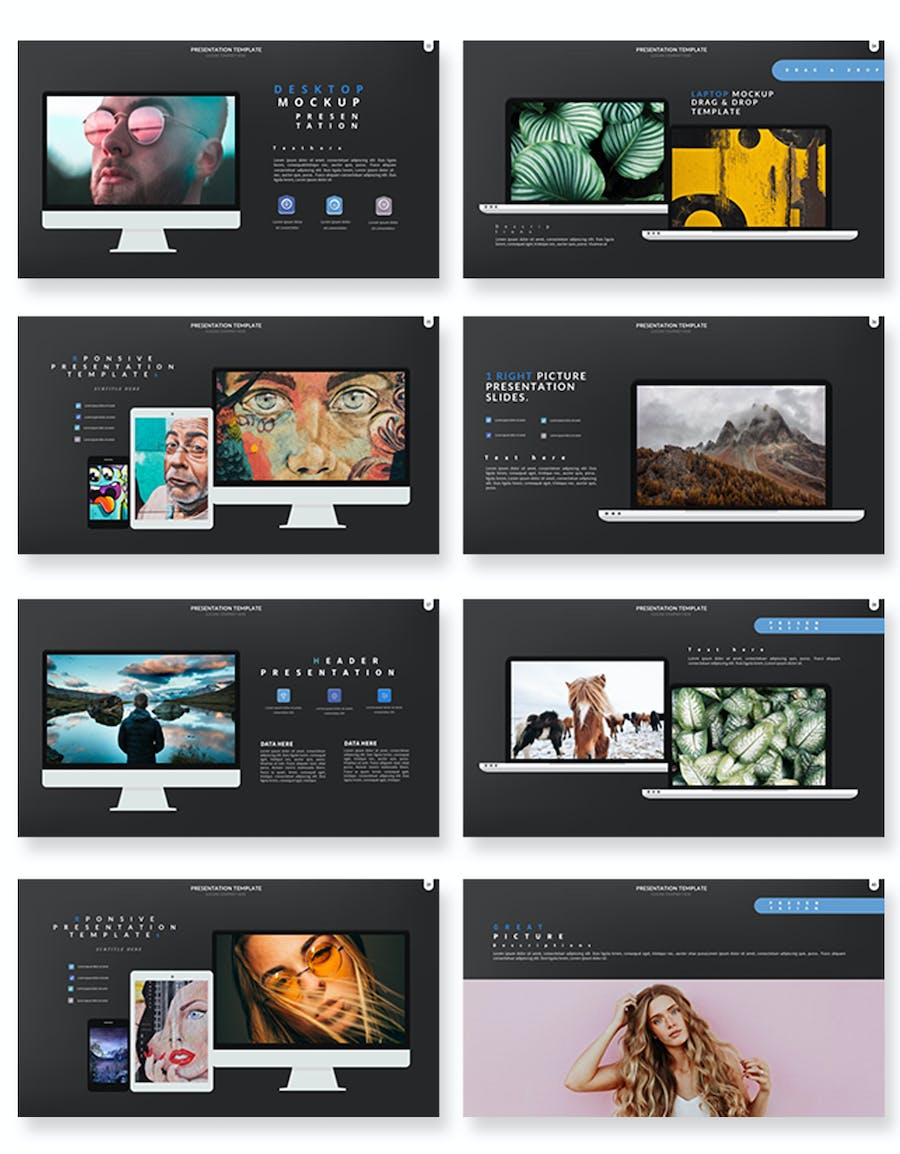
Task: Click page number badge on mountain laptop slide
Action: coord(874,321)
